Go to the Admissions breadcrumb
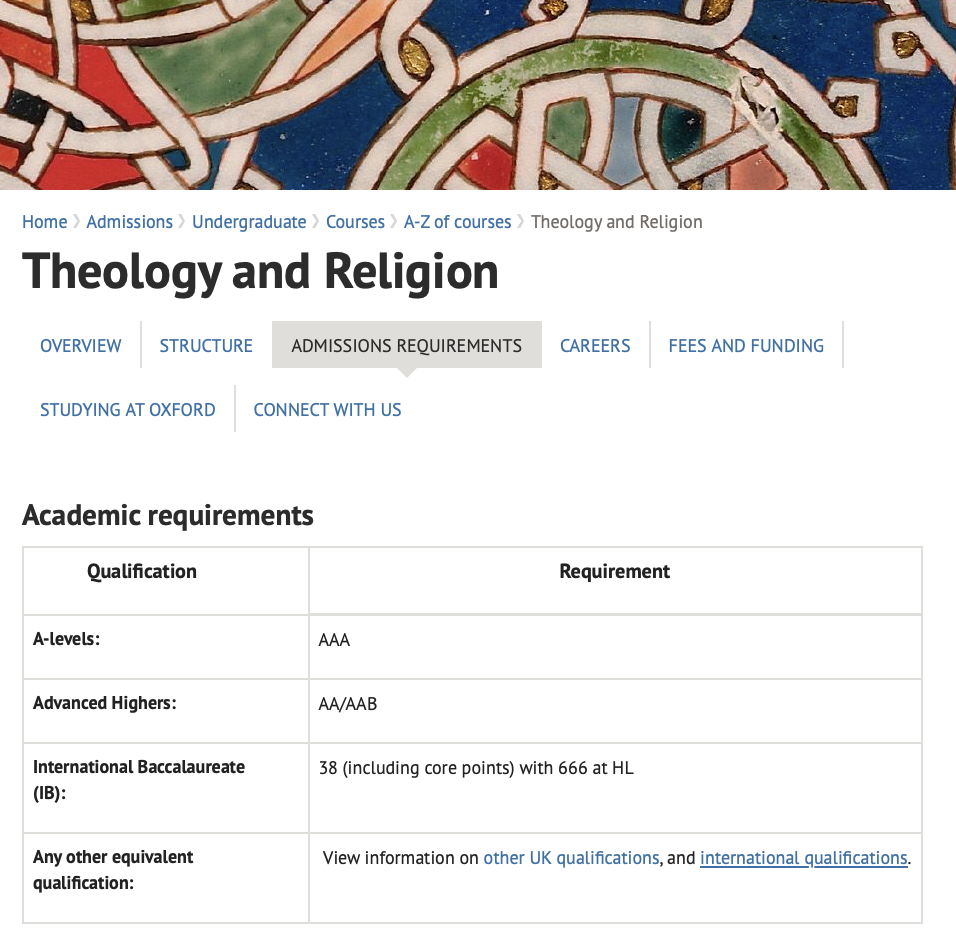956x937 pixels. click(129, 222)
